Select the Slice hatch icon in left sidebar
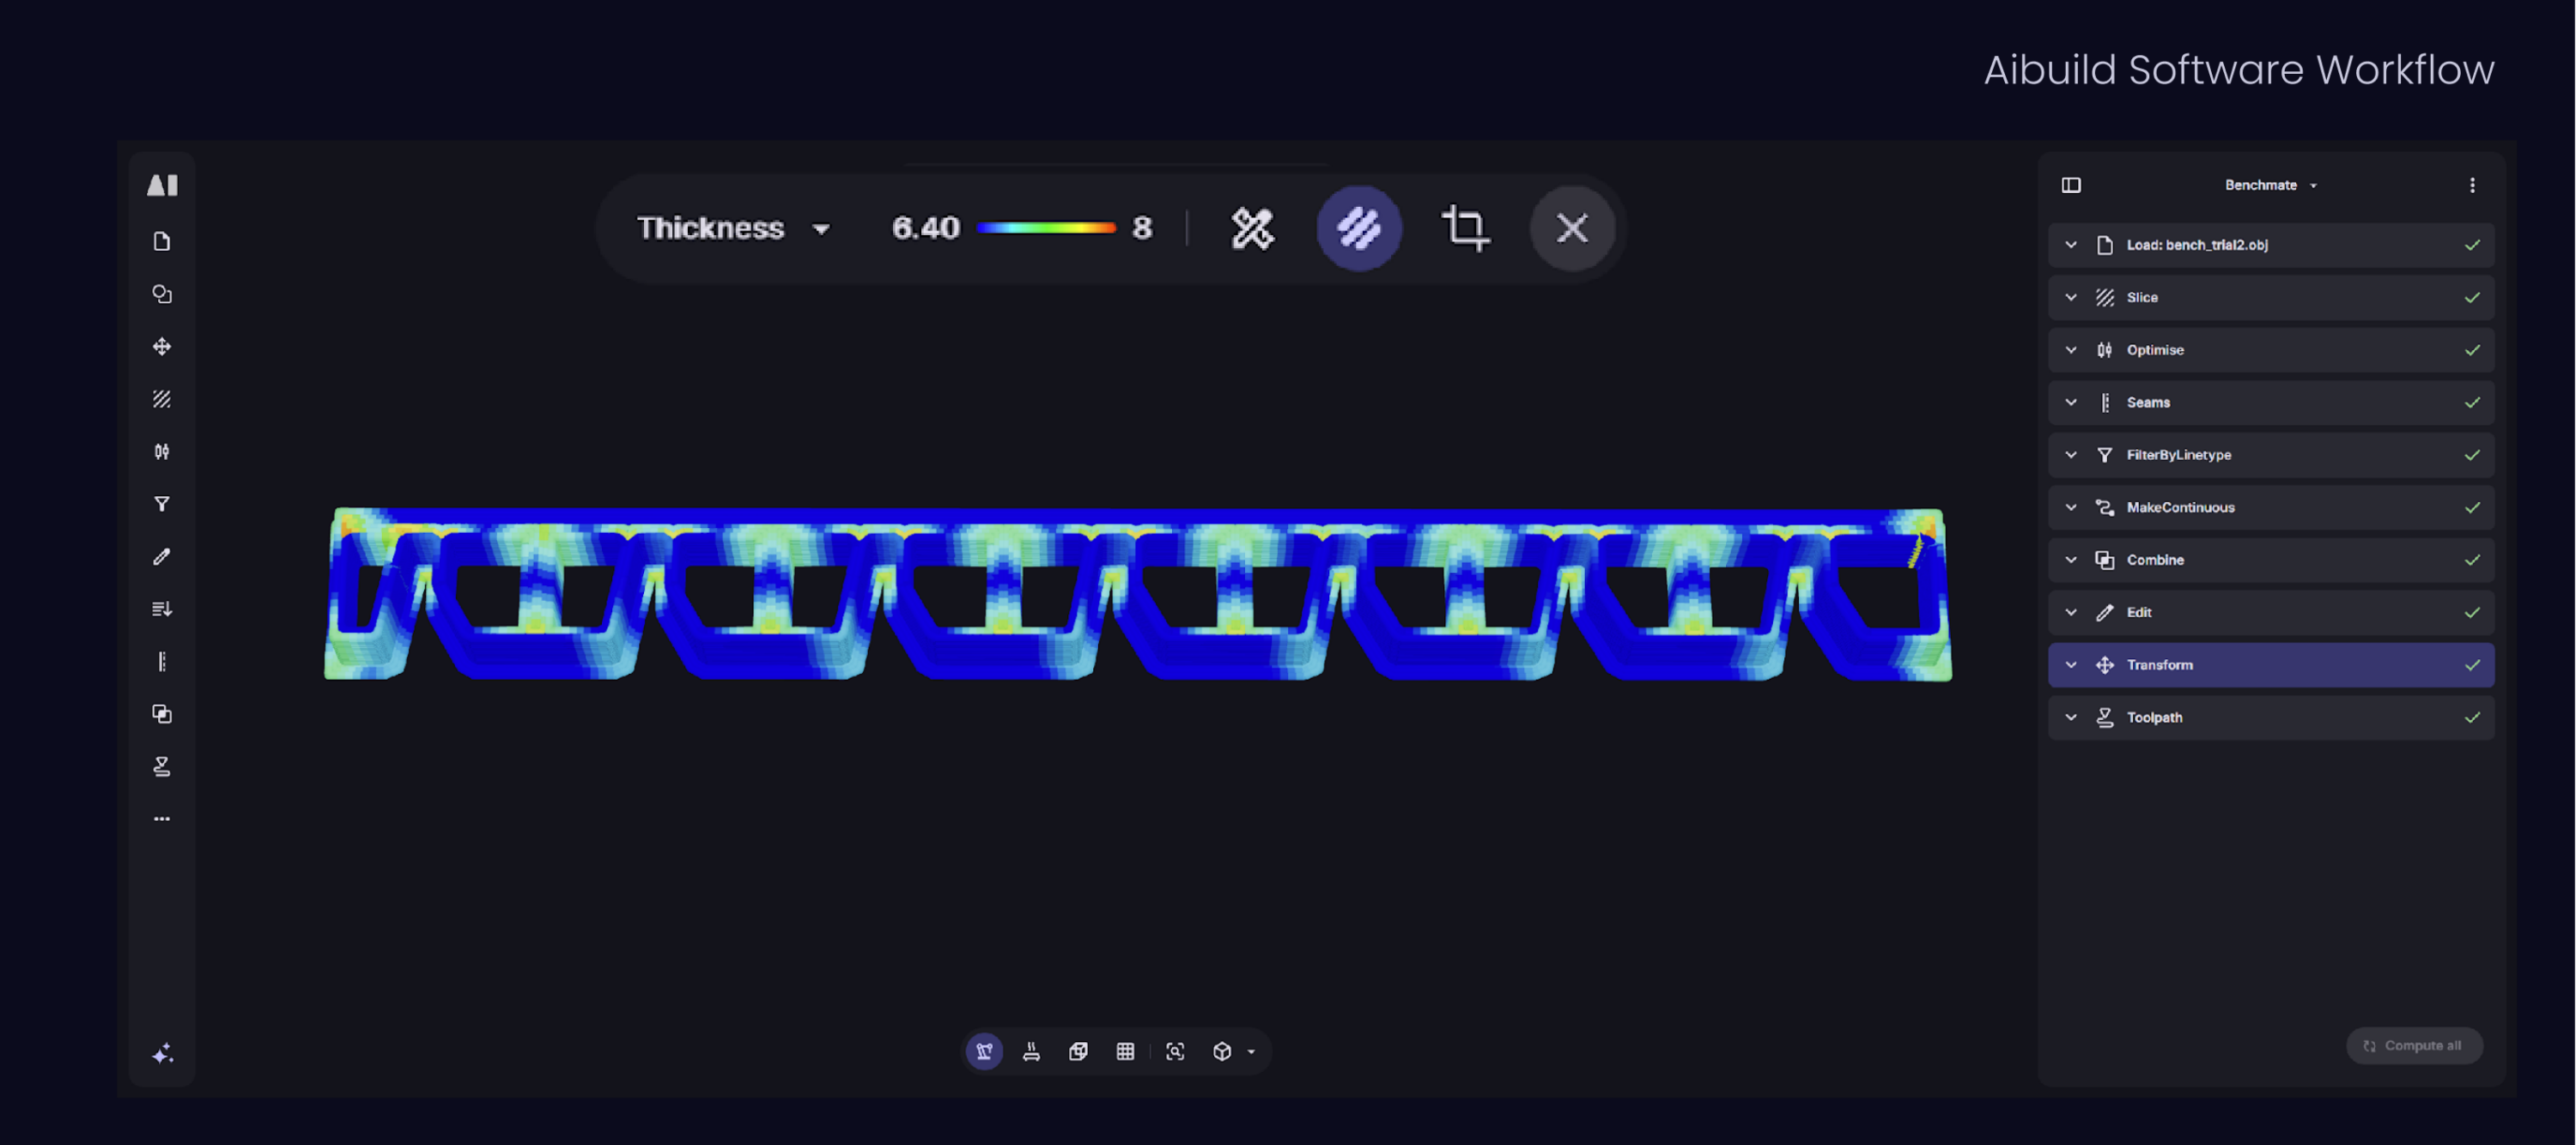The image size is (2576, 1145). (x=162, y=399)
